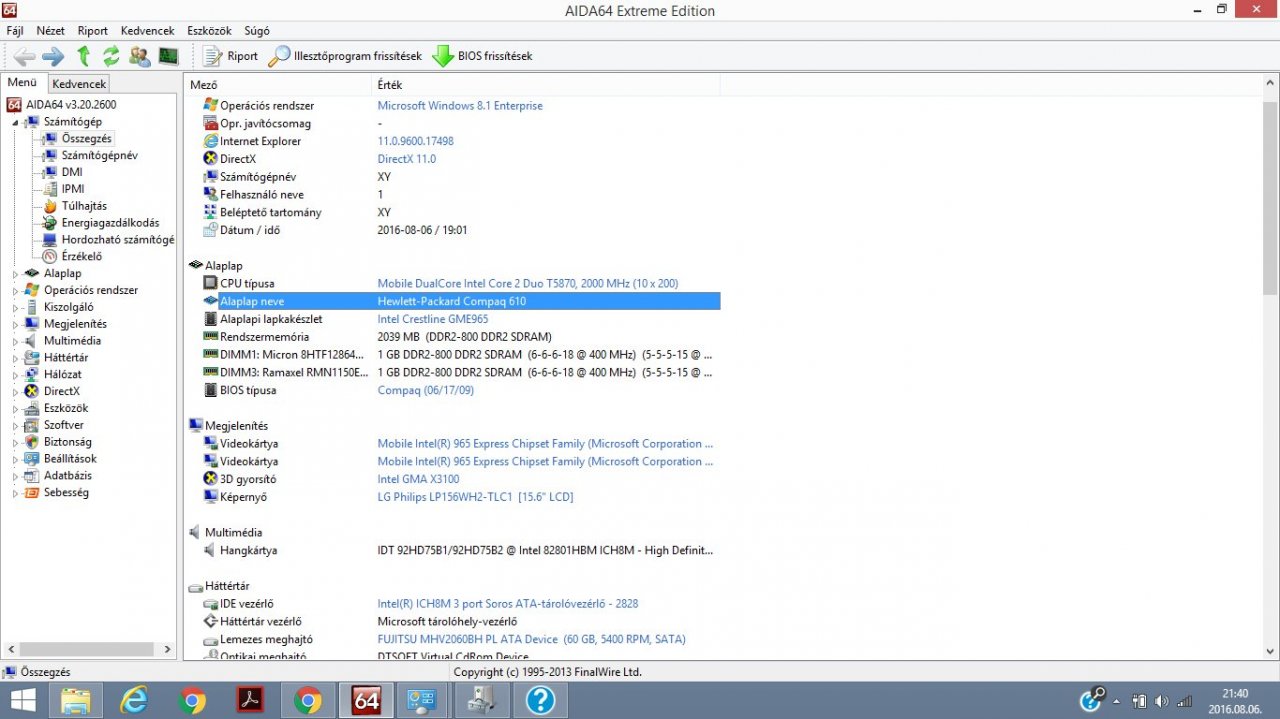
Task: Select AIDA64 v3.20.2600 root tree item
Action: (x=70, y=105)
